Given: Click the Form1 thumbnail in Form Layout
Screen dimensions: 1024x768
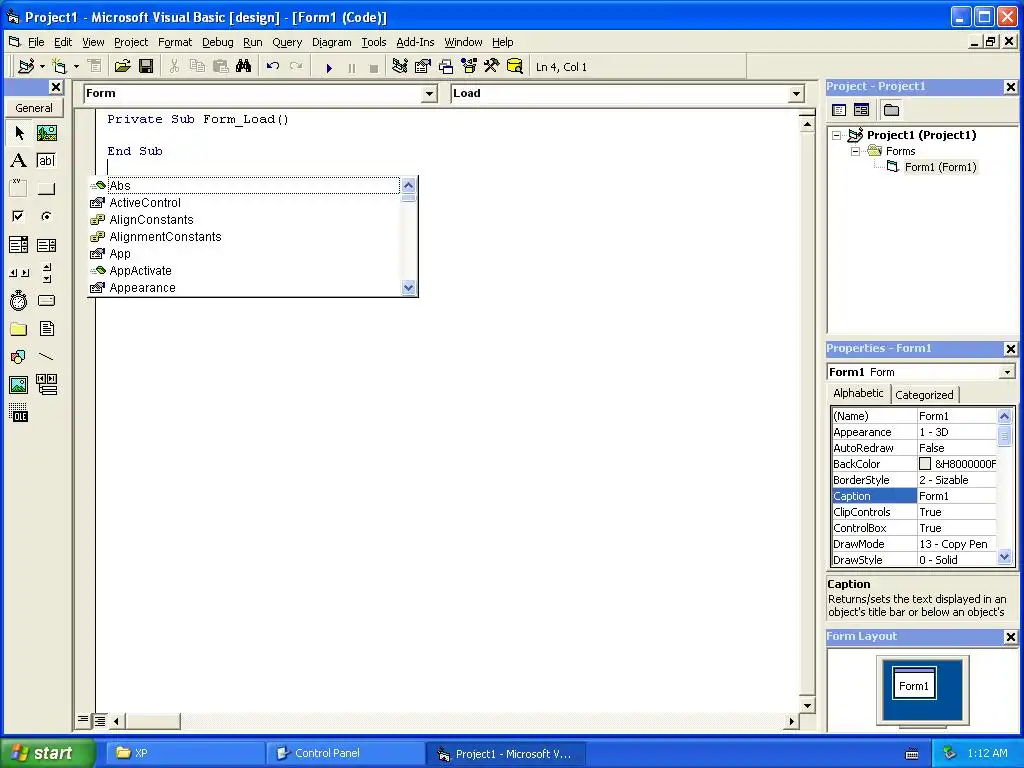Looking at the screenshot, I should 914,683.
